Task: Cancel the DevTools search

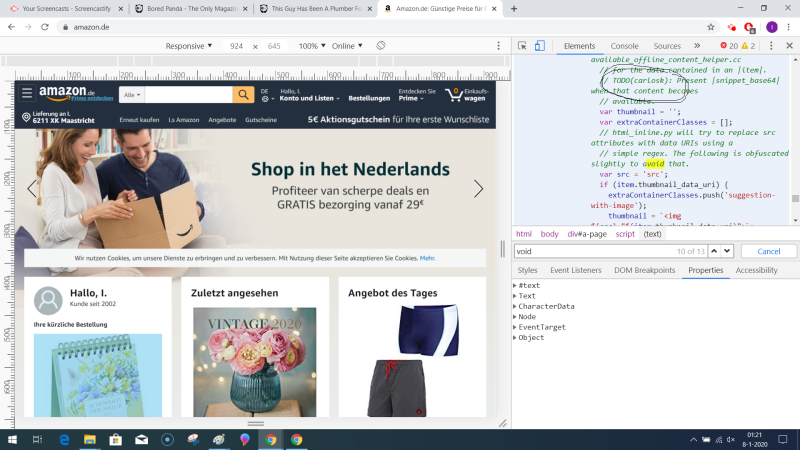Action: [768, 251]
